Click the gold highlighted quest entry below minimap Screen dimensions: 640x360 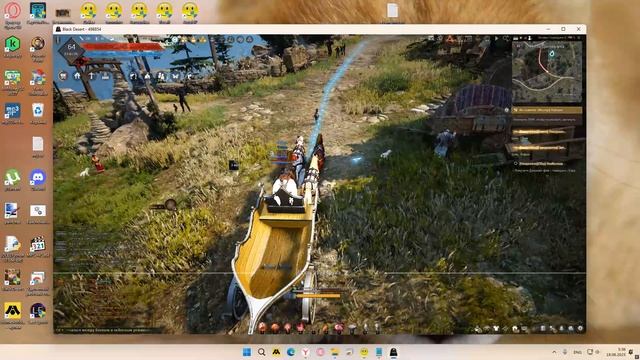pyautogui.click(x=548, y=110)
